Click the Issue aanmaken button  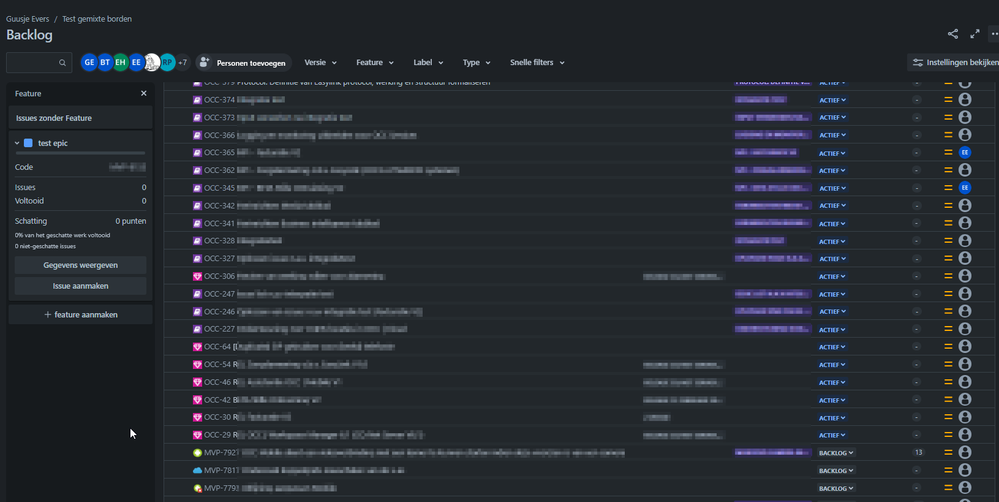pyautogui.click(x=80, y=286)
